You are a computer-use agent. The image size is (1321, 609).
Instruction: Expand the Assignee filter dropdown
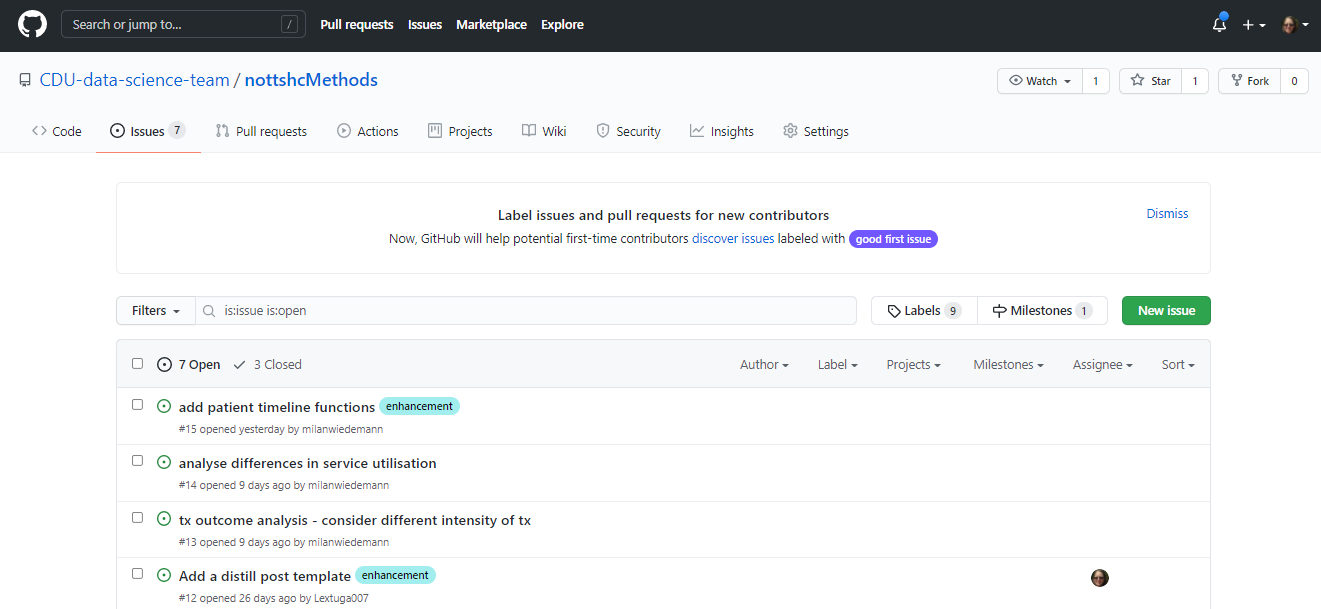(1102, 365)
